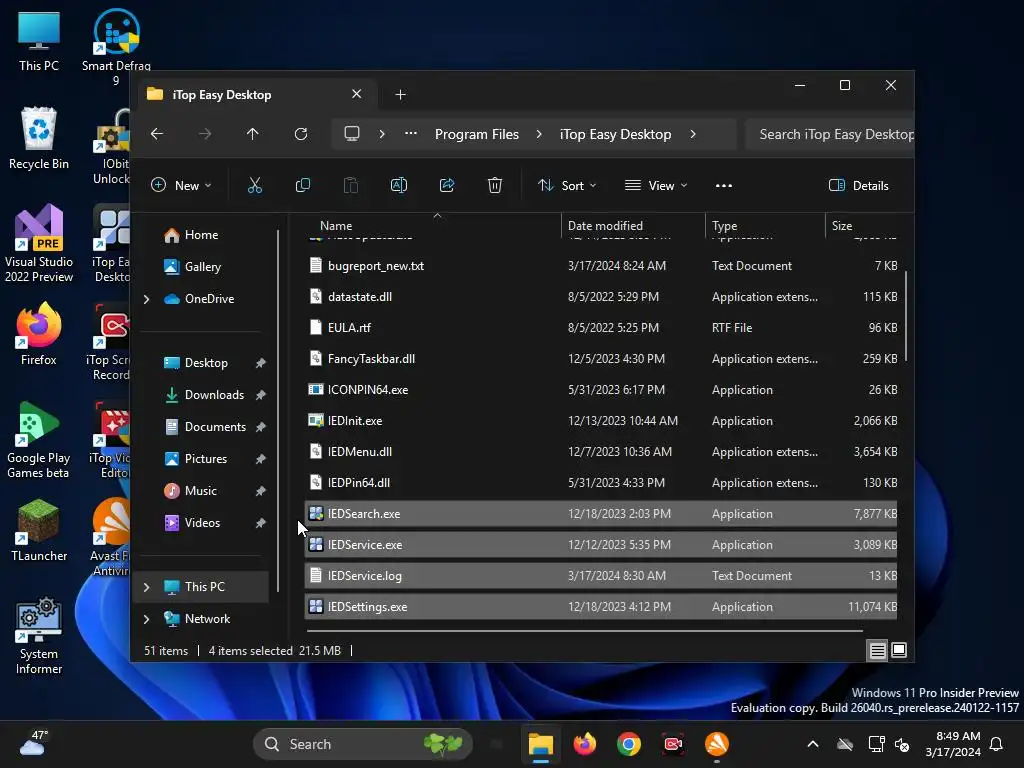Click the Copy icon in toolbar
This screenshot has height=768, width=1024.
point(302,185)
